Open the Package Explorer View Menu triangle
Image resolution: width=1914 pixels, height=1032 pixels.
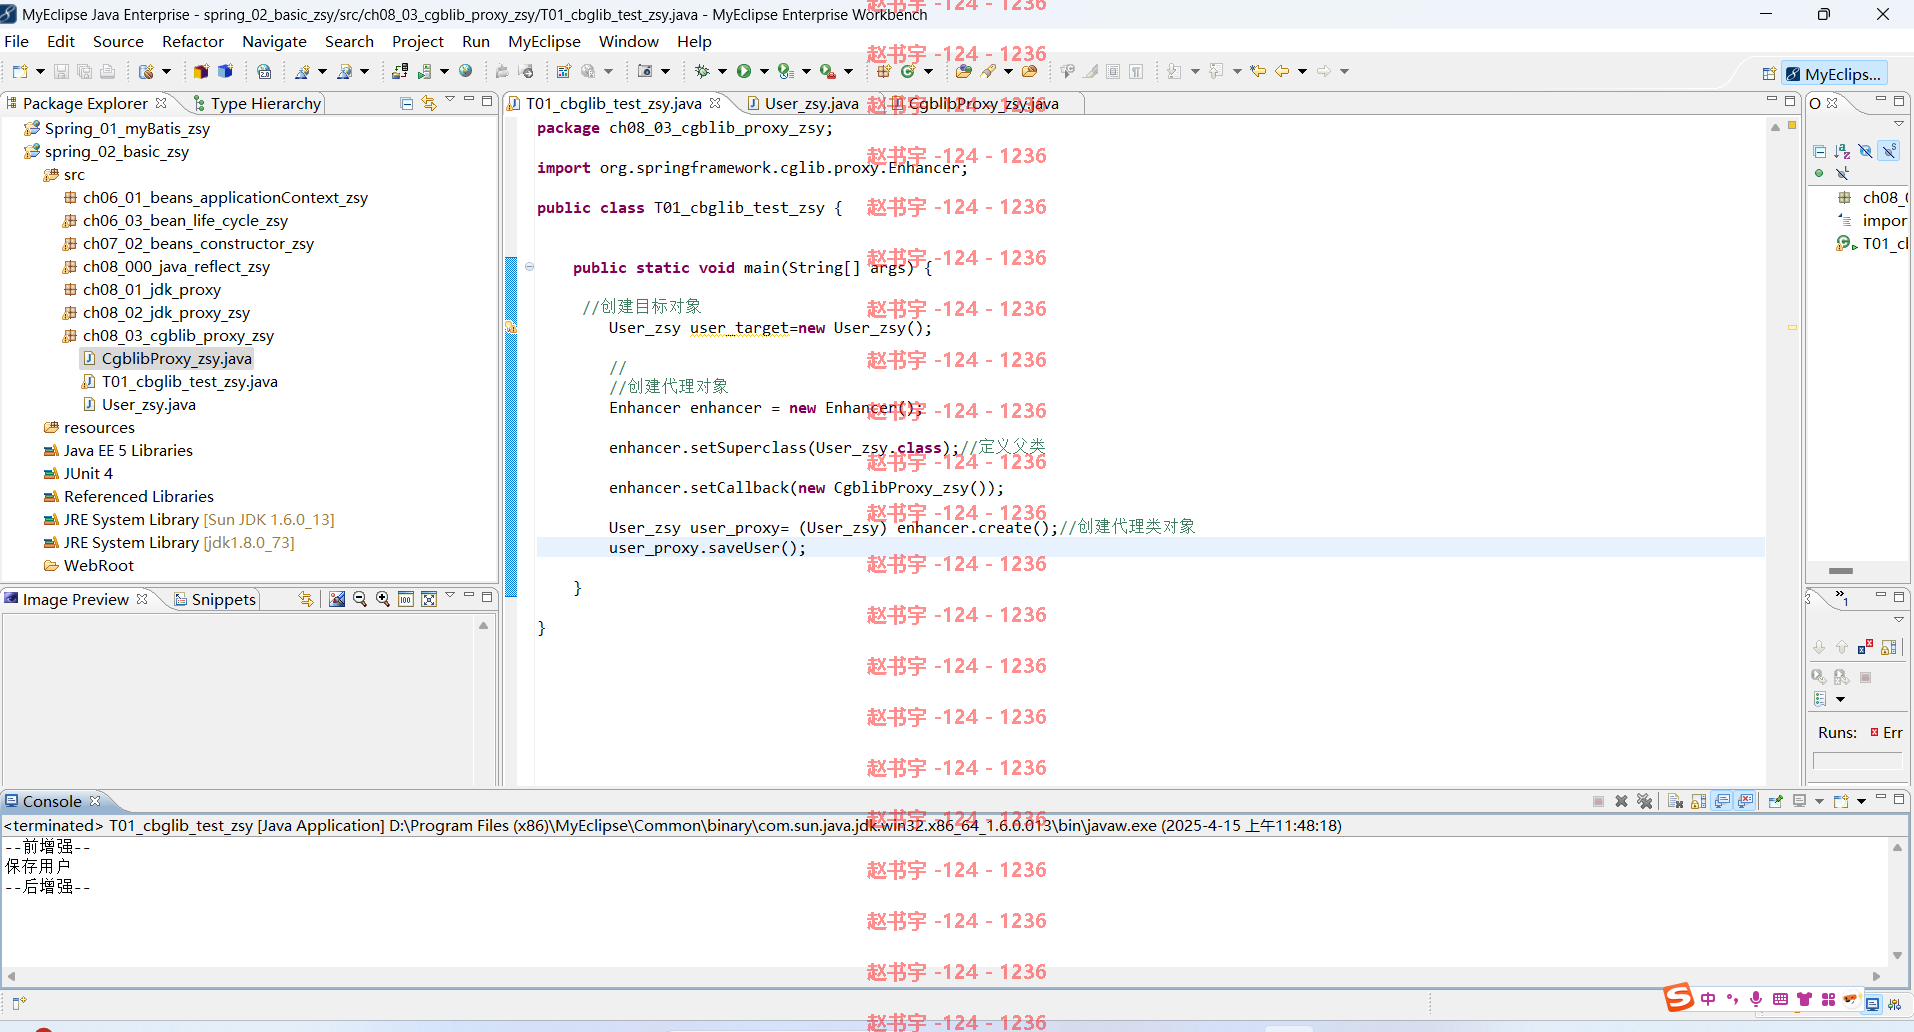click(x=450, y=100)
